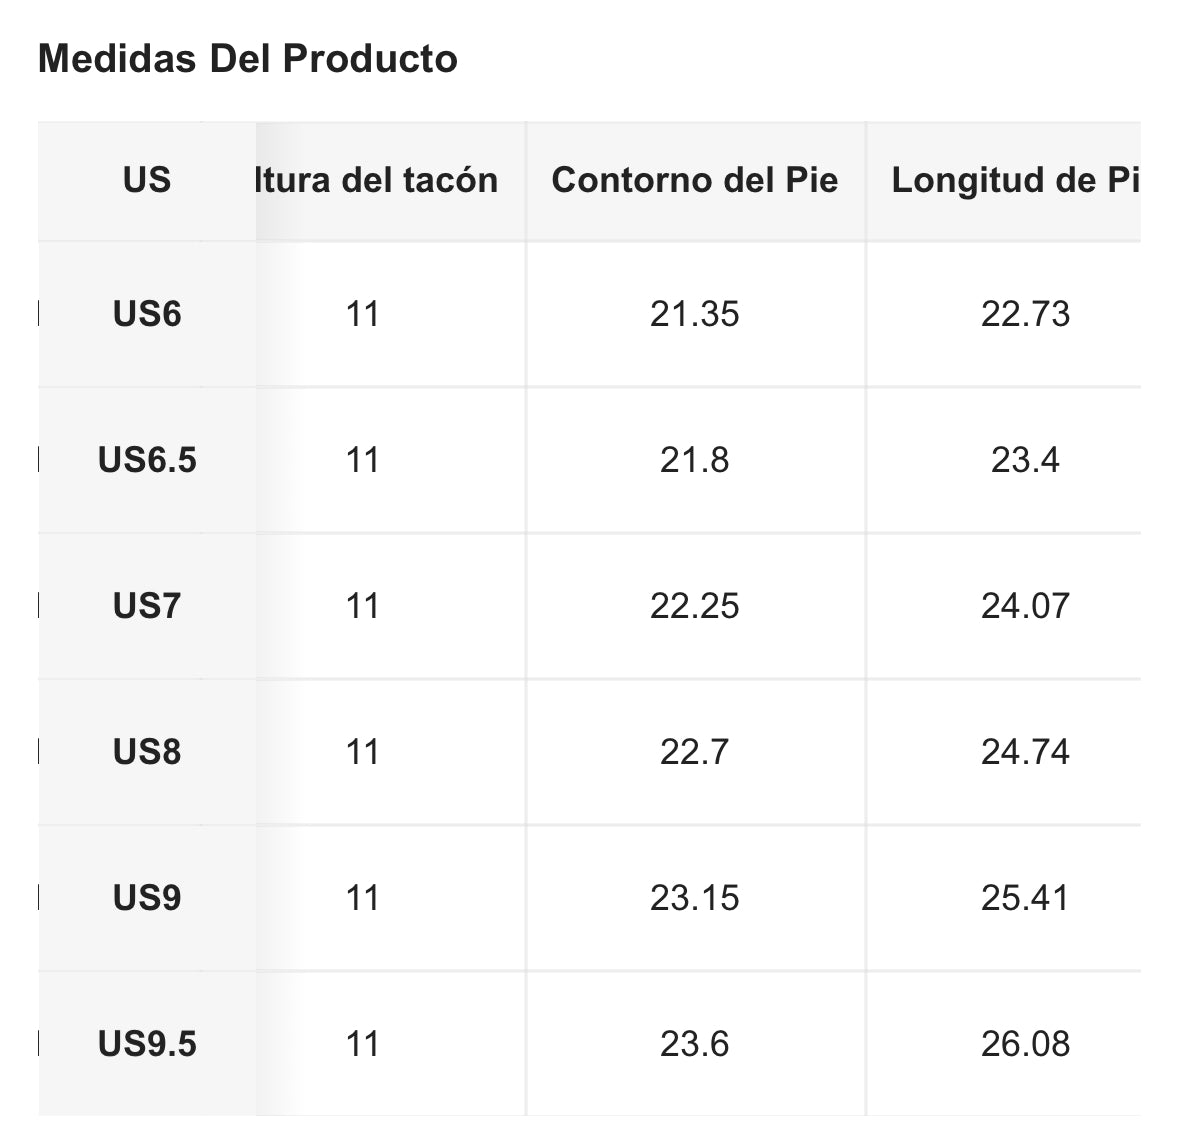Viewport: 1179px width, 1127px height.
Task: Select the US8 size row label
Action: (147, 752)
